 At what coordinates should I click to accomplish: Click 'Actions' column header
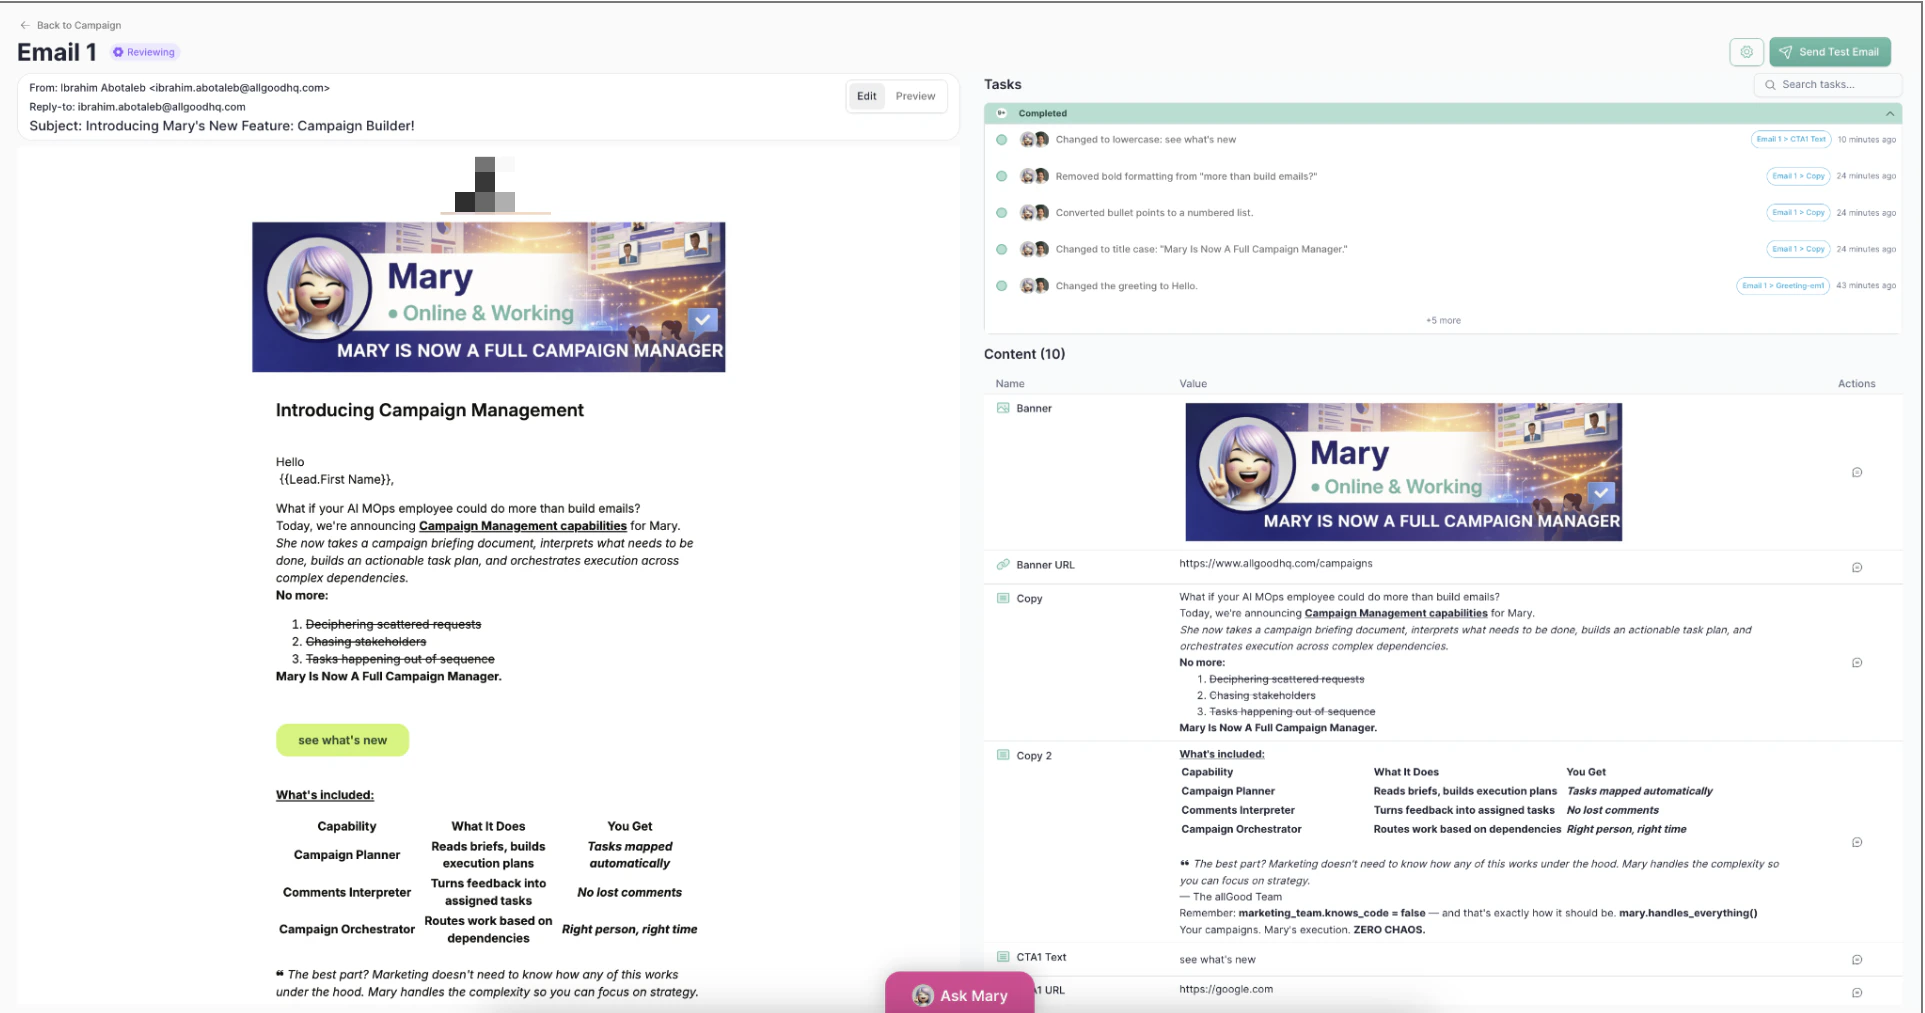coord(1856,384)
